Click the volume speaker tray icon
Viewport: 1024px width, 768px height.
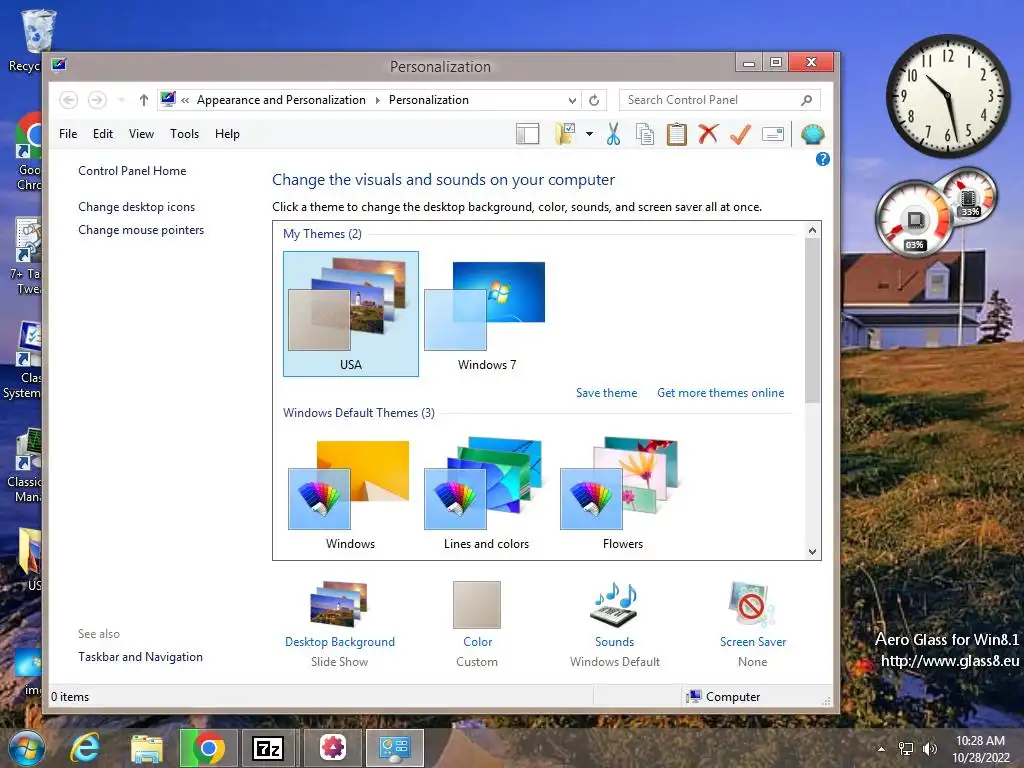pos(930,749)
